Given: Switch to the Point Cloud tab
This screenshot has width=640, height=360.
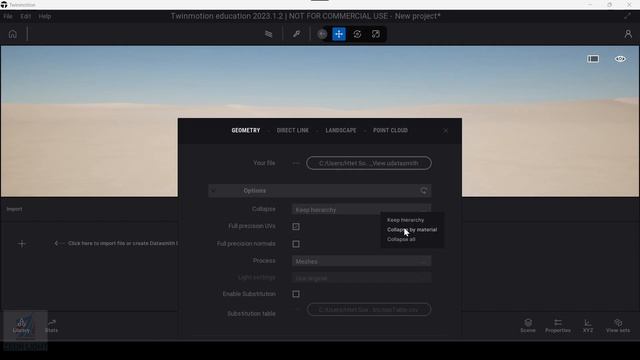Looking at the screenshot, I should (x=390, y=130).
